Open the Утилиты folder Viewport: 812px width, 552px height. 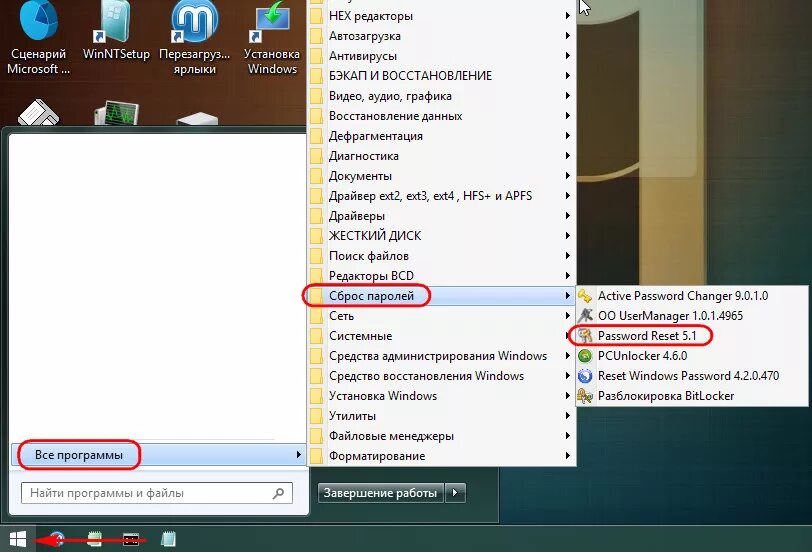442,416
